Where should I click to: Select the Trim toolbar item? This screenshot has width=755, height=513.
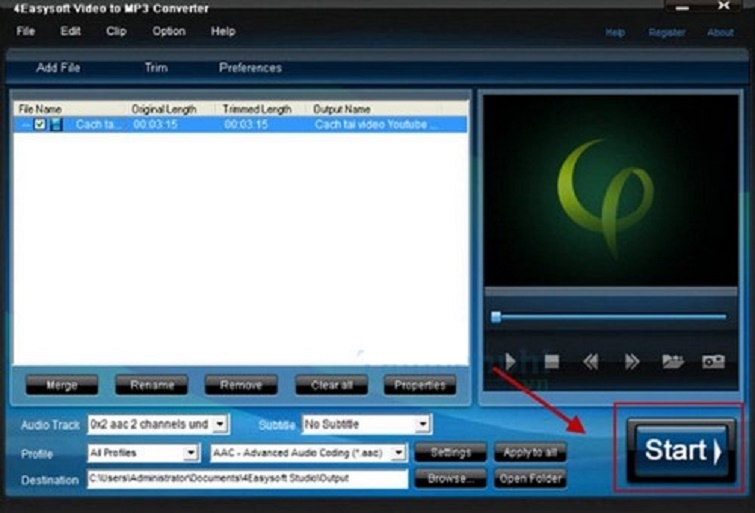click(x=156, y=67)
